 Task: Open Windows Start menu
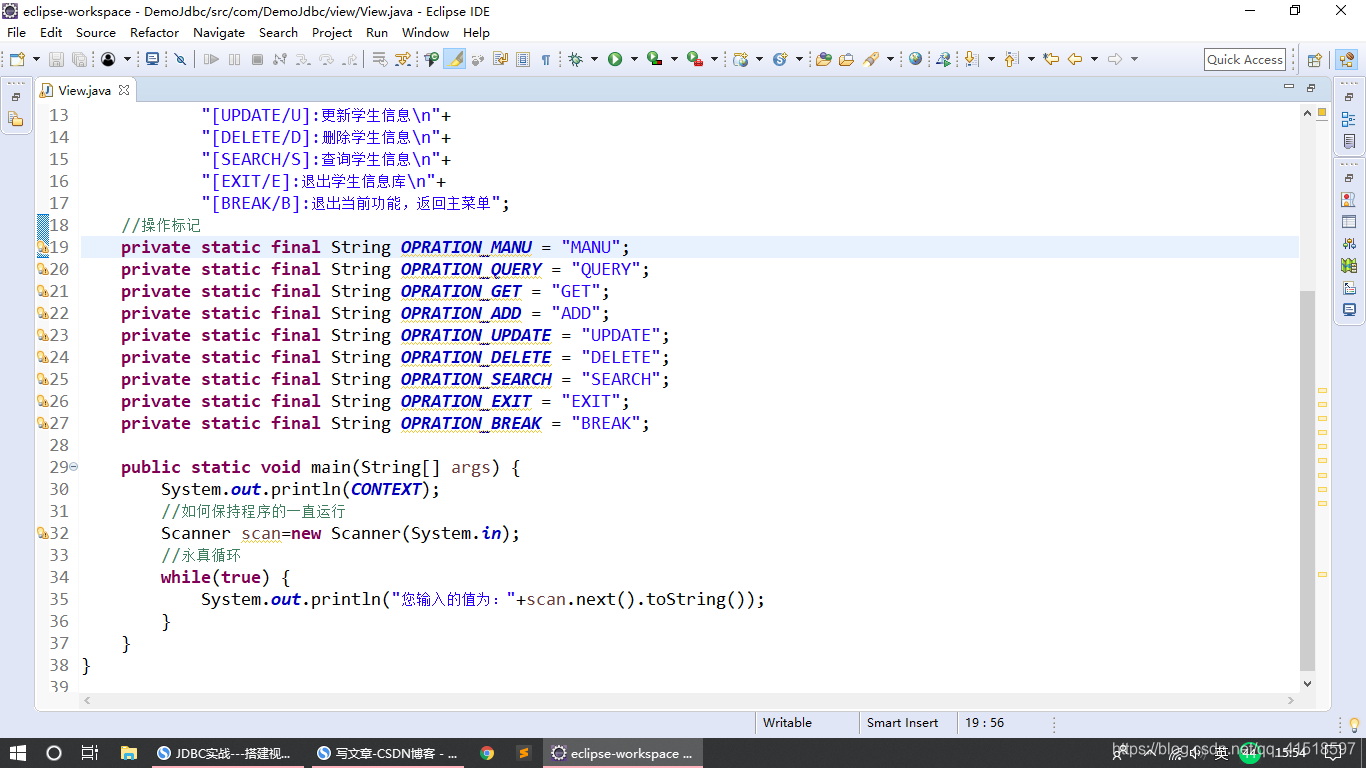click(x=18, y=753)
